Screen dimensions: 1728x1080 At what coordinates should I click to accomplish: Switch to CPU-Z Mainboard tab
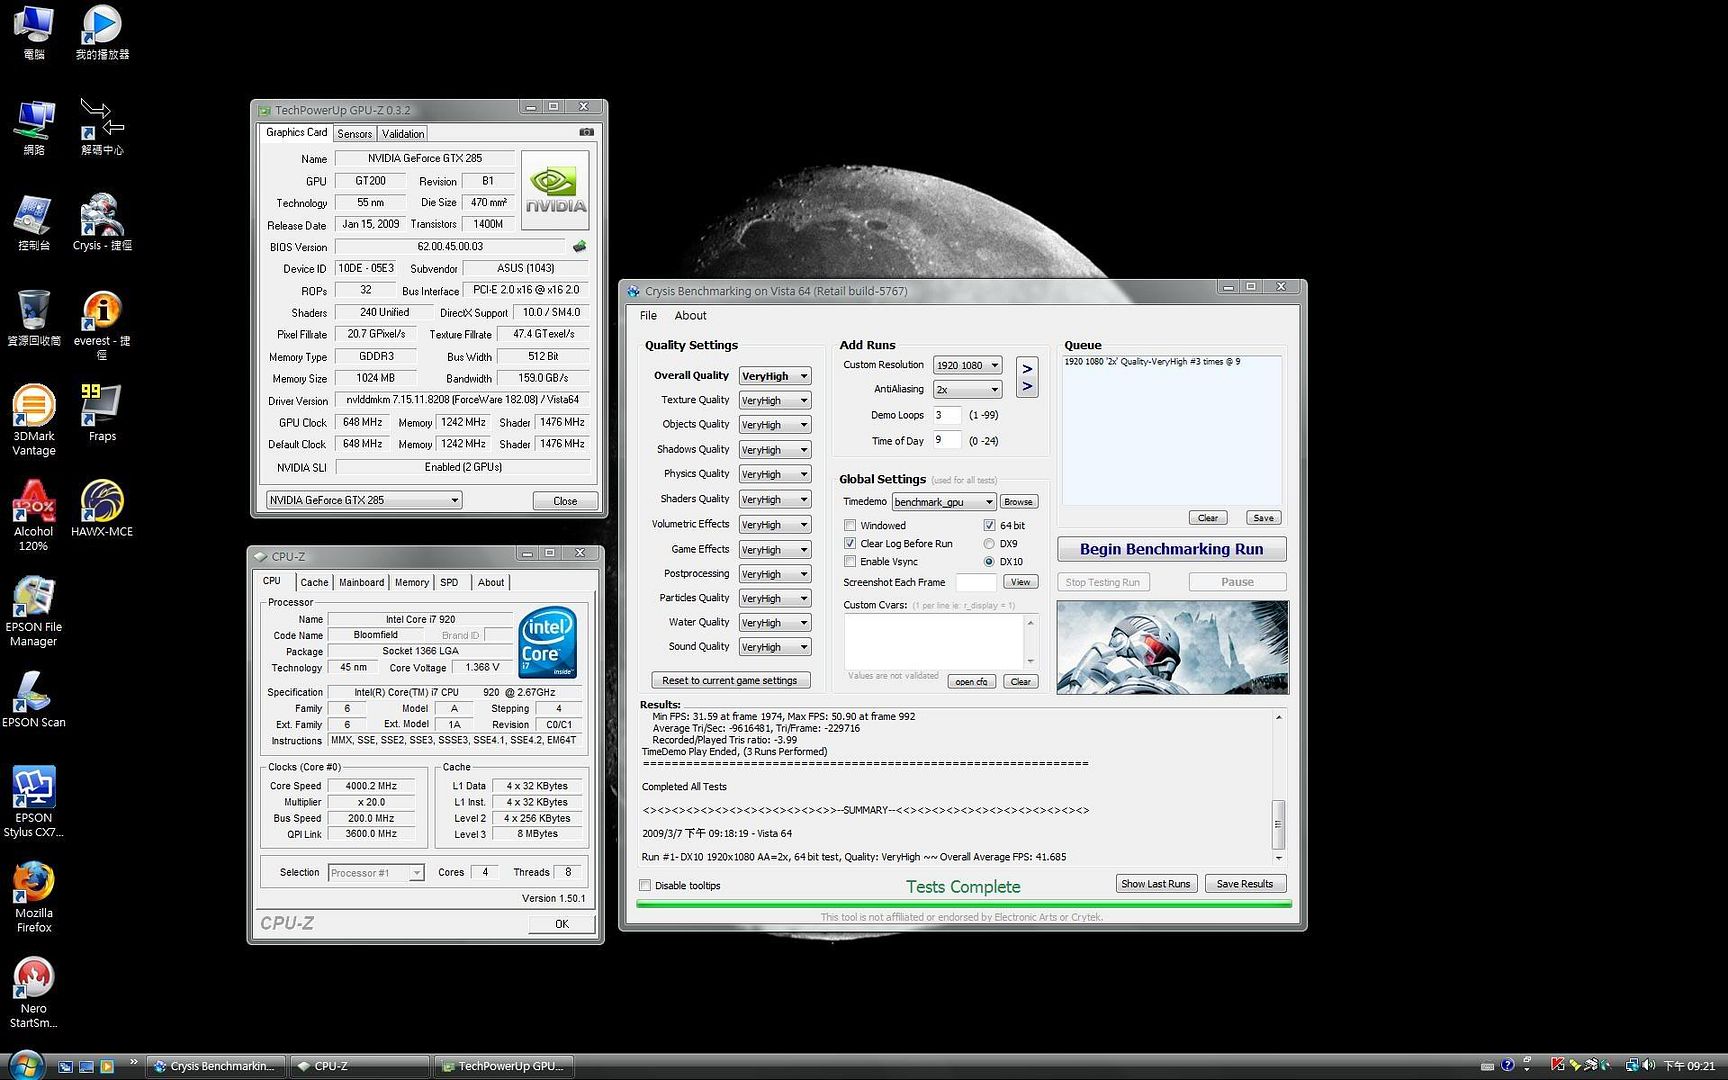pos(361,582)
